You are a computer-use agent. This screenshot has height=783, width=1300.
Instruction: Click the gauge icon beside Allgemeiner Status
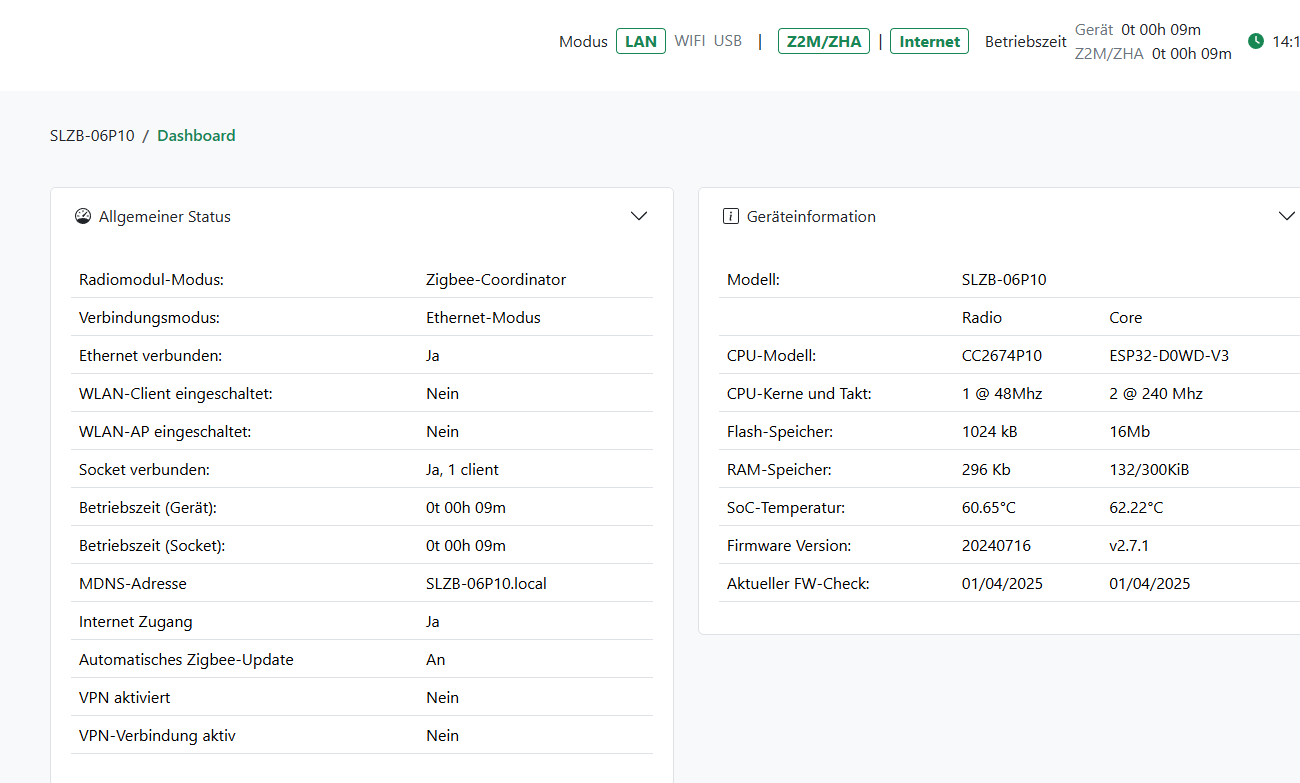pos(83,216)
